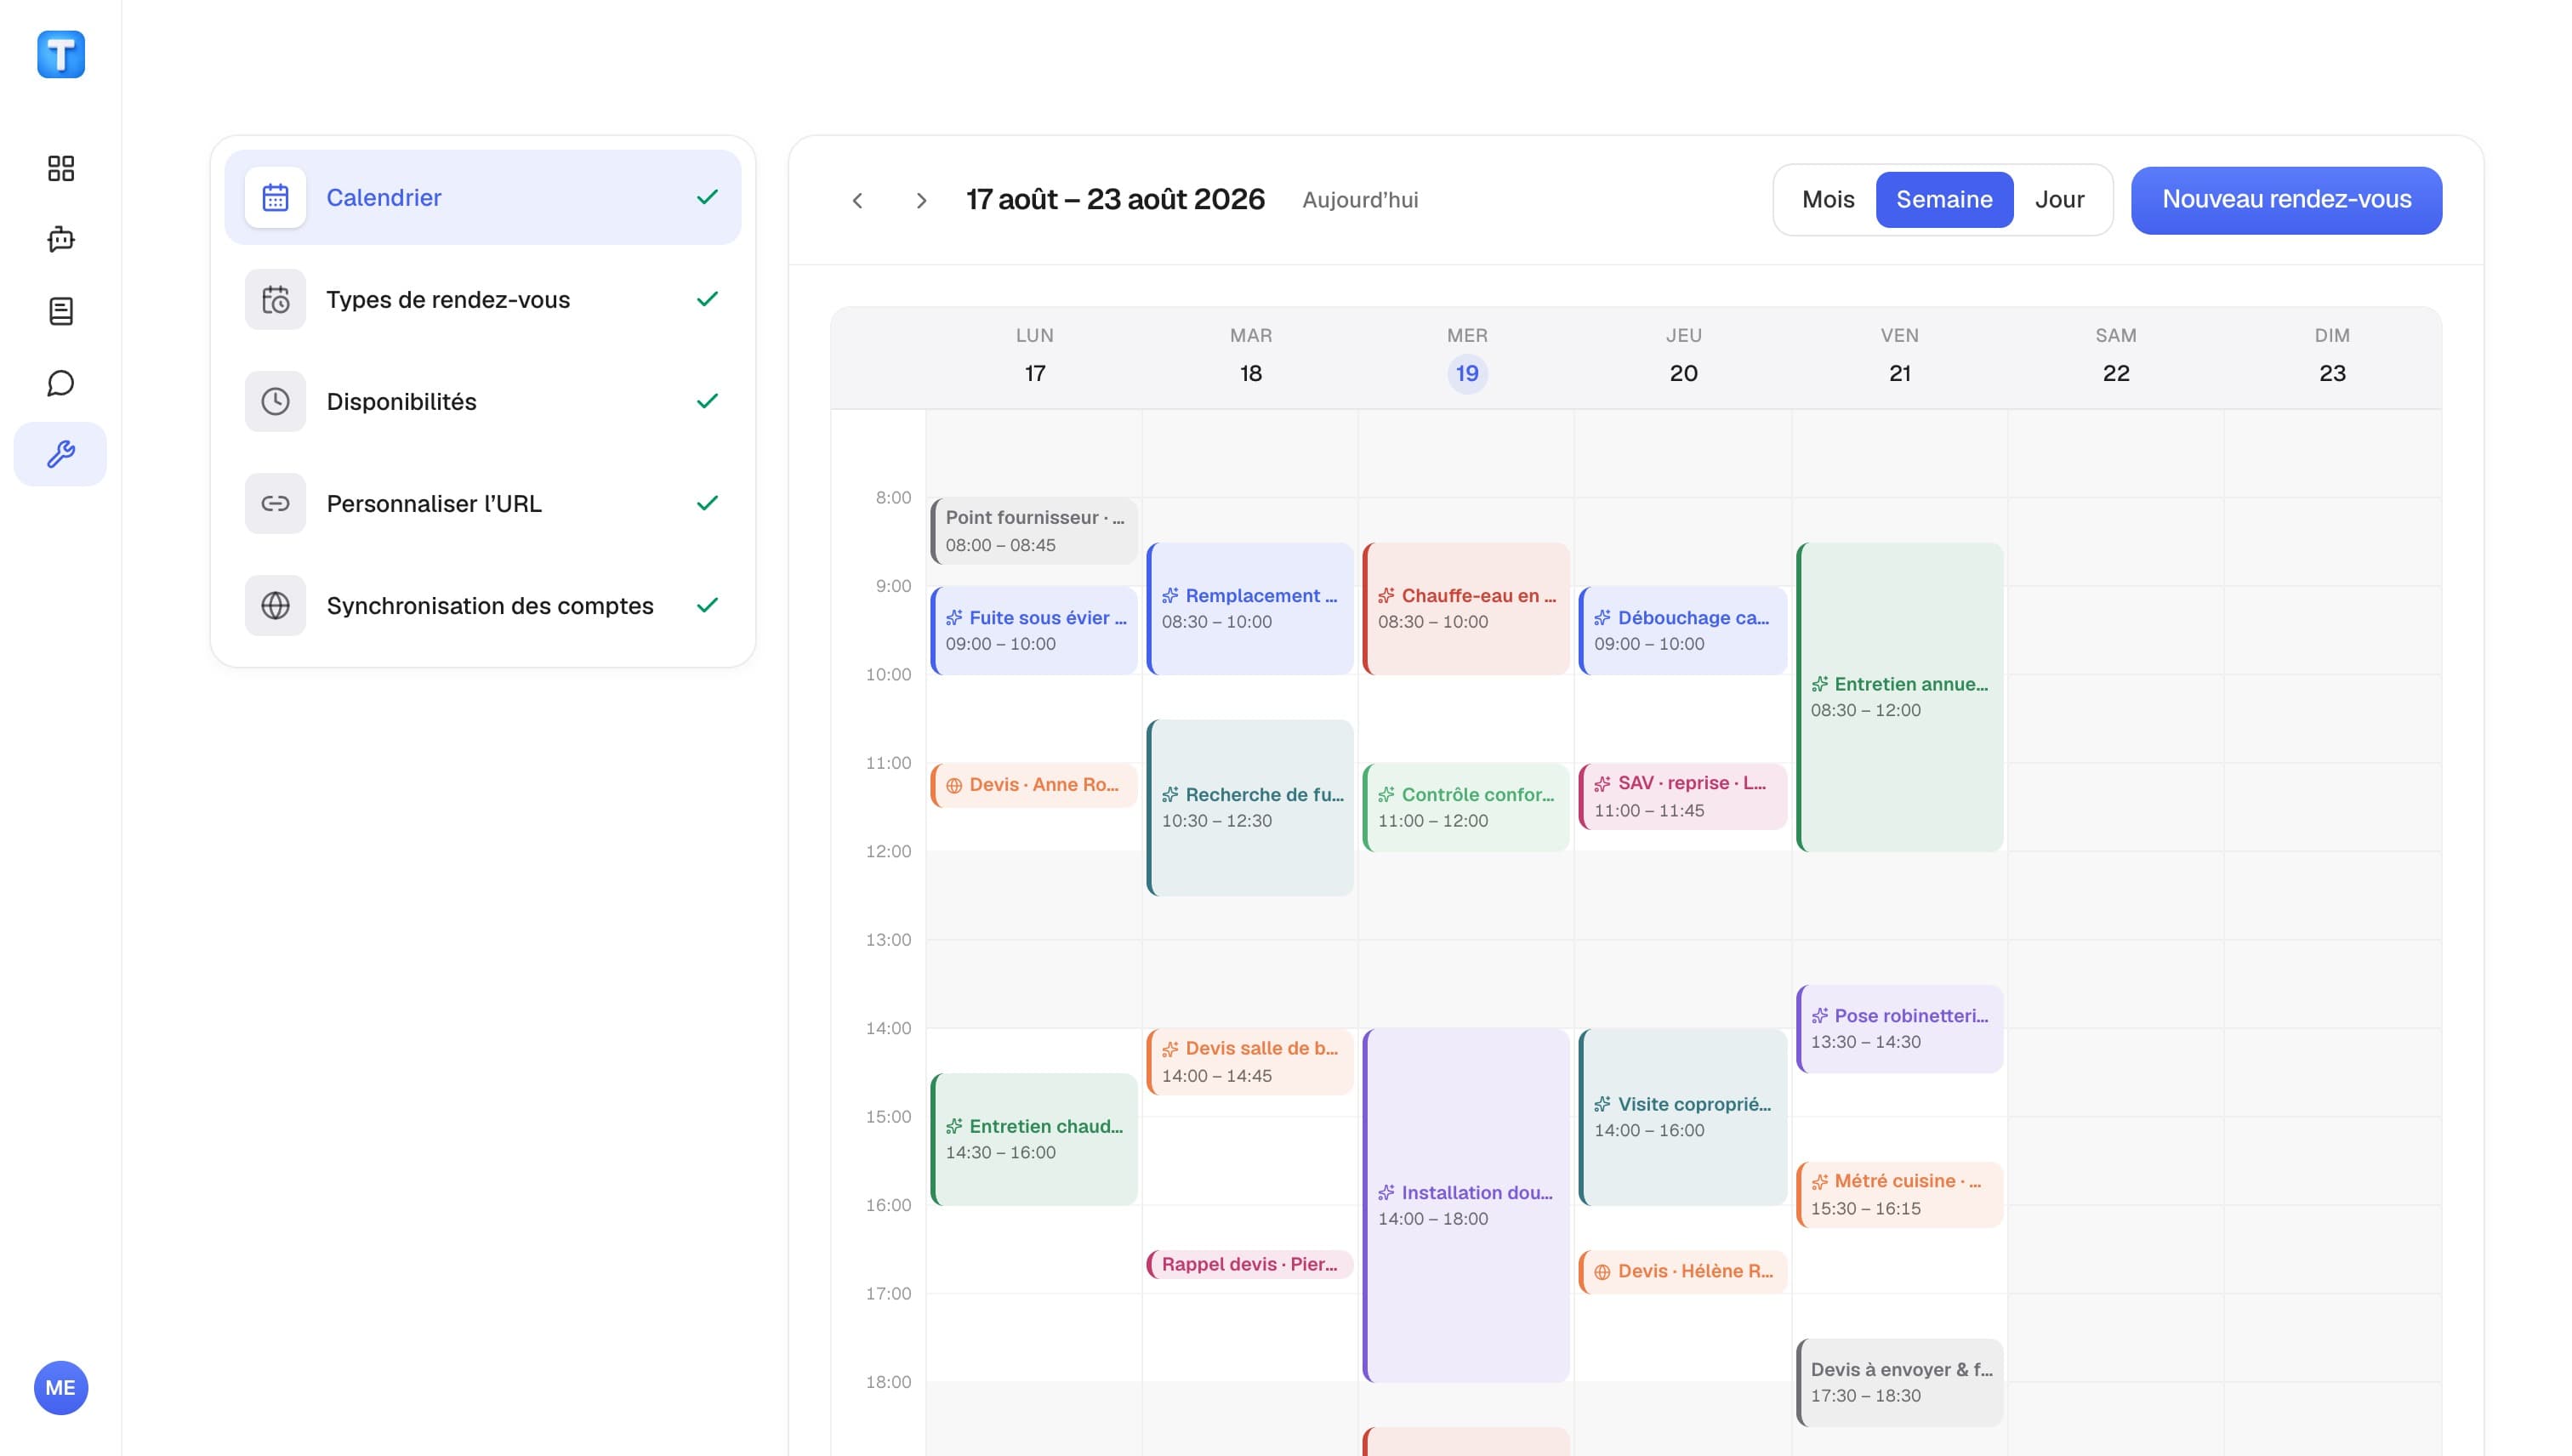2572x1456 pixels.
Task: Open Remplacement 08:30–10:00 event
Action: 1250,608
